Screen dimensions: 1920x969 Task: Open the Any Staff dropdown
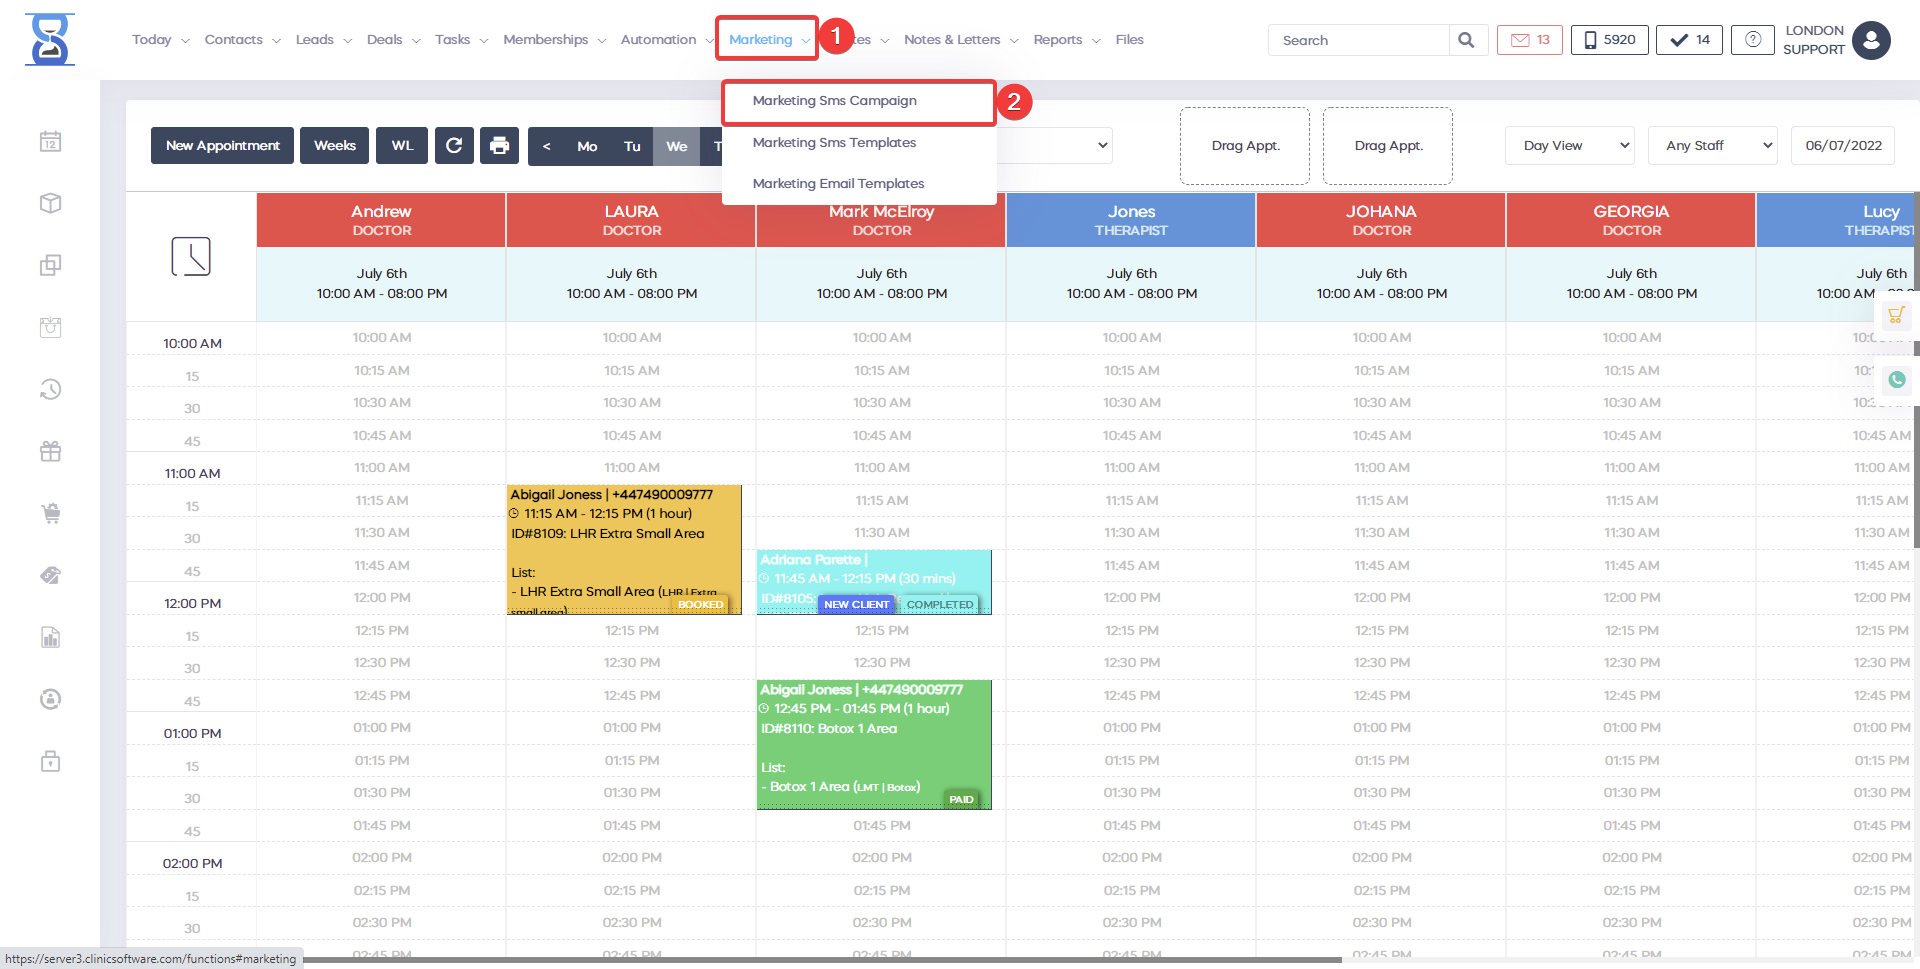(x=1712, y=146)
